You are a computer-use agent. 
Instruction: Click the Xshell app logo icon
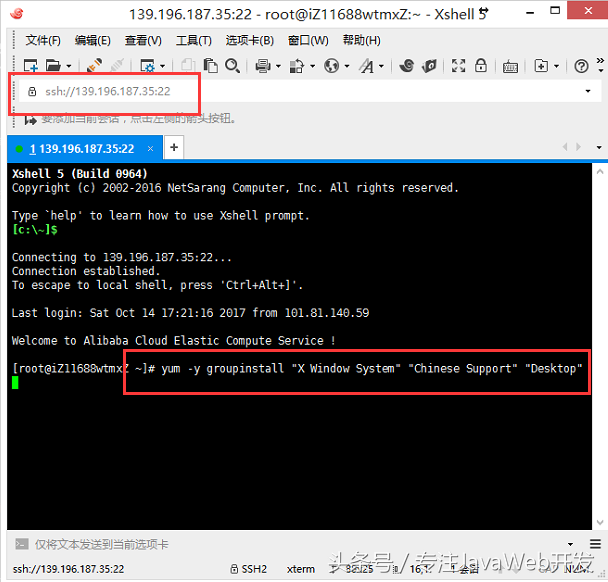[17, 14]
